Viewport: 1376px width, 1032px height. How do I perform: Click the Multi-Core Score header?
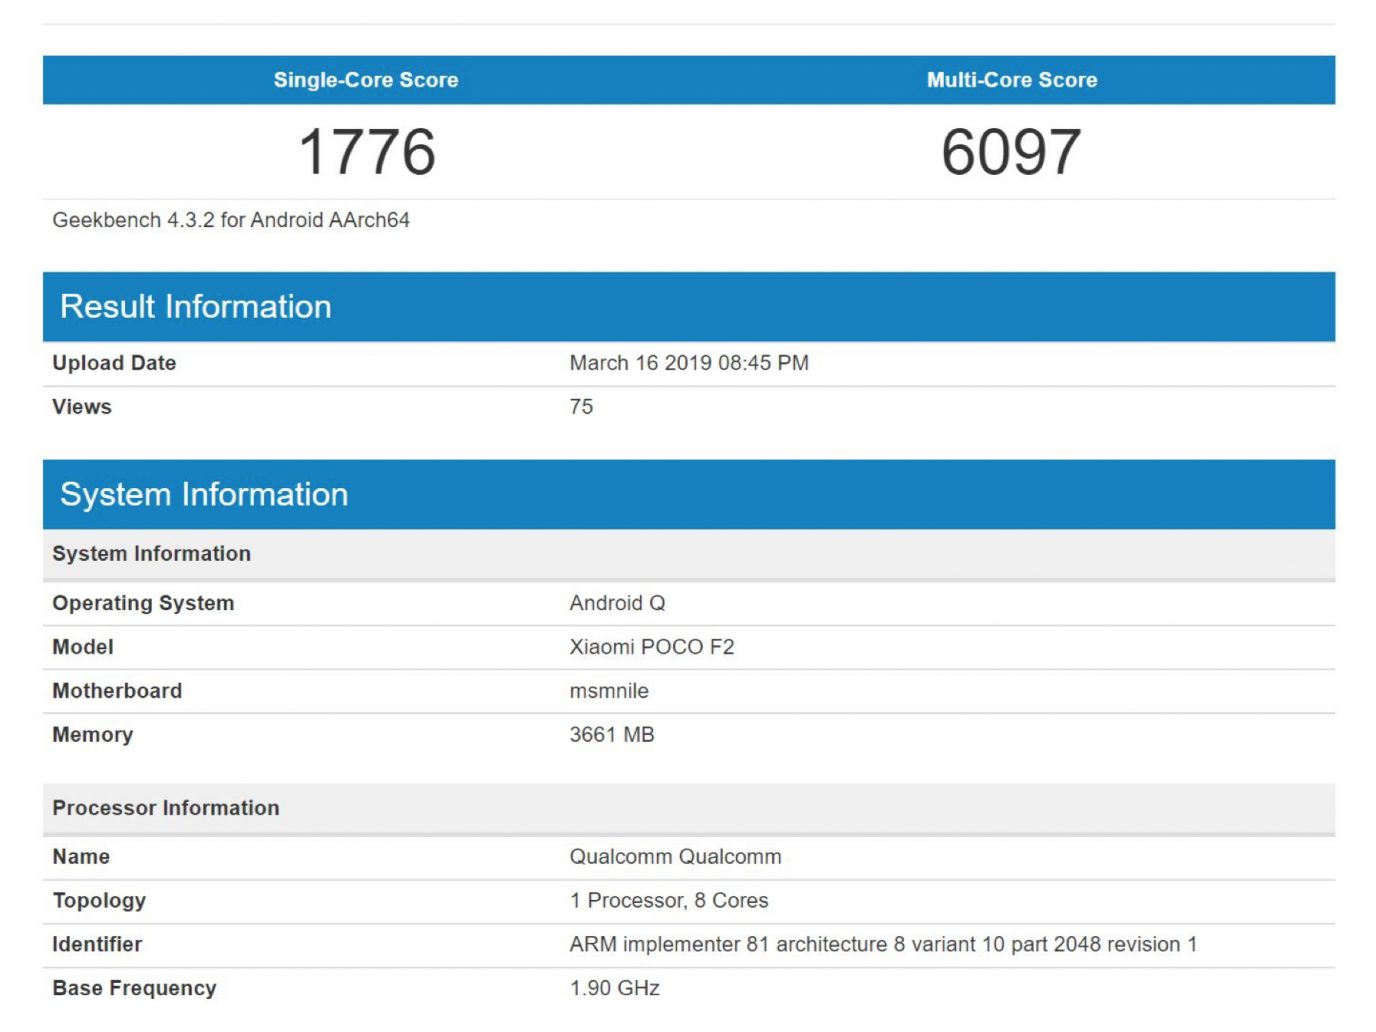tap(1011, 80)
